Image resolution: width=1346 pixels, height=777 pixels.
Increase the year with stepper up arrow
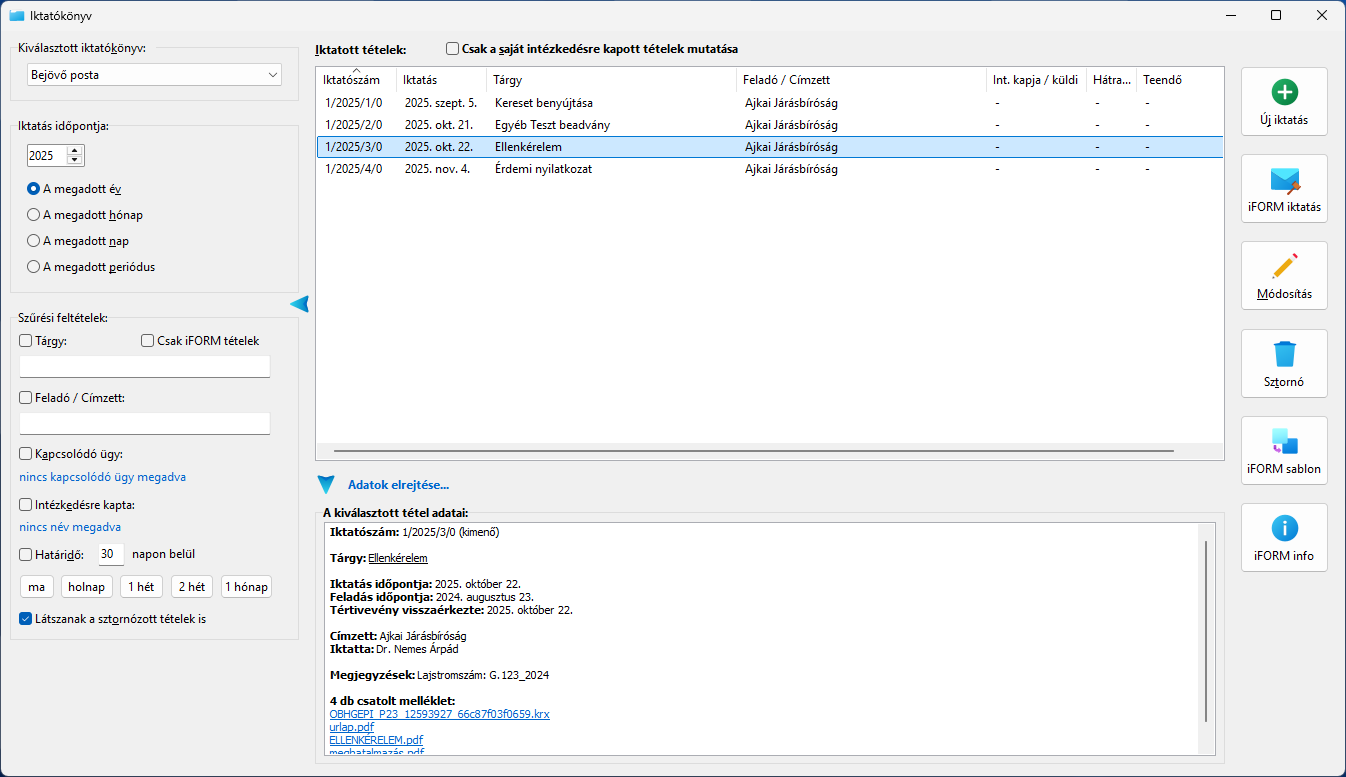(74, 151)
